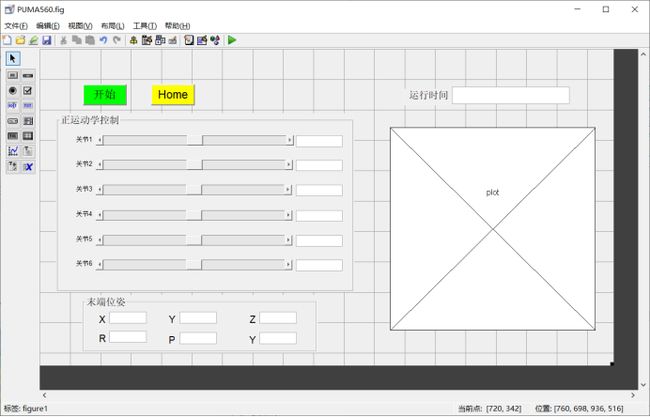The height and width of the screenshot is (417, 650).
Task: Open the Align Objects tool
Action: click(133, 40)
